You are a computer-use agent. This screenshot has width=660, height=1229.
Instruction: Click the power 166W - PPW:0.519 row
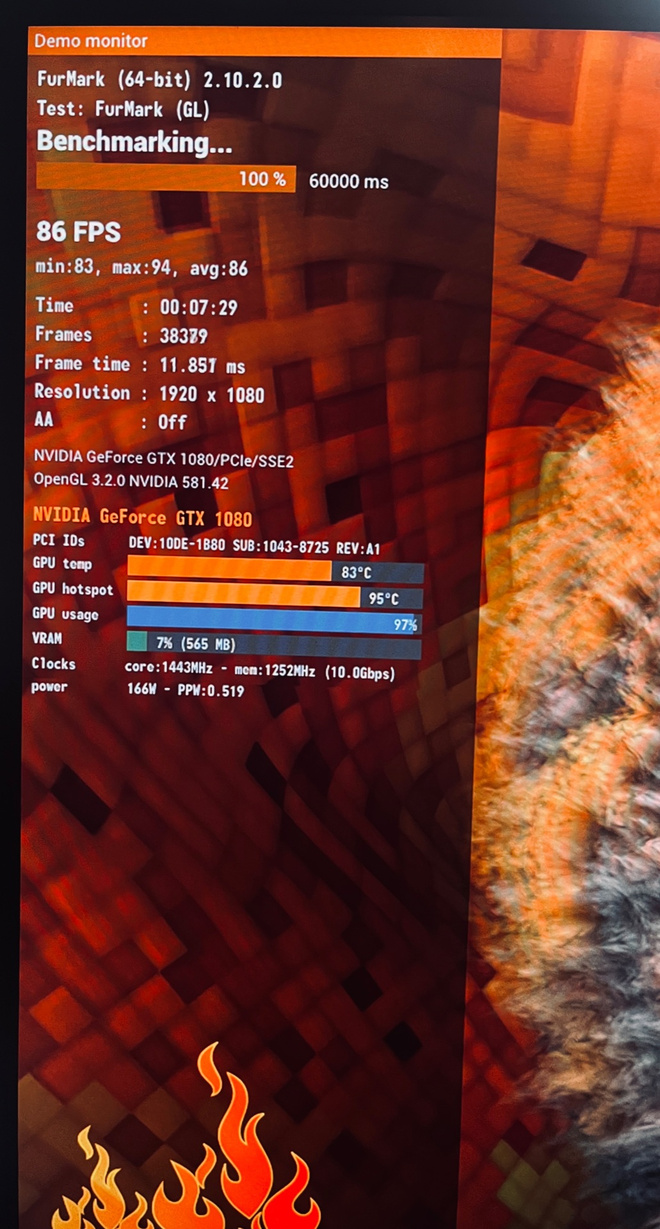tap(138, 689)
